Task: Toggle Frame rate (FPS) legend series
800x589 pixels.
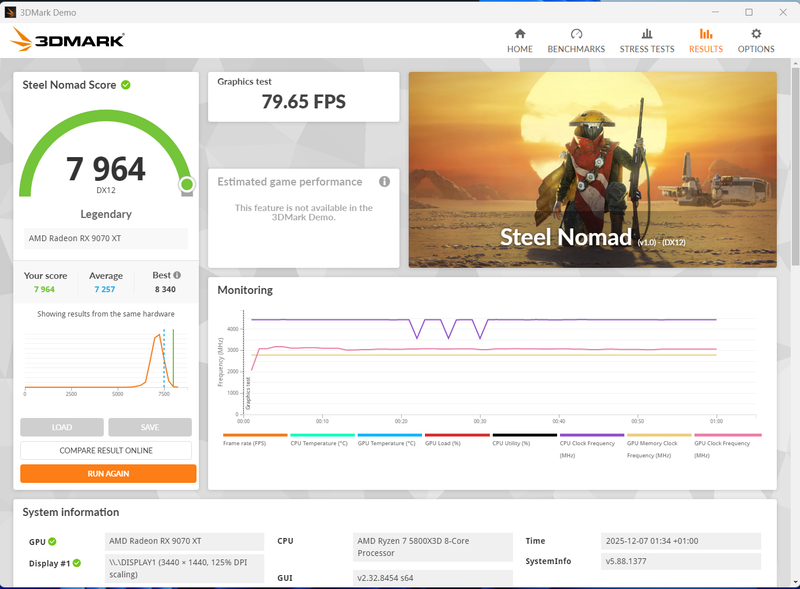Action: [255, 440]
